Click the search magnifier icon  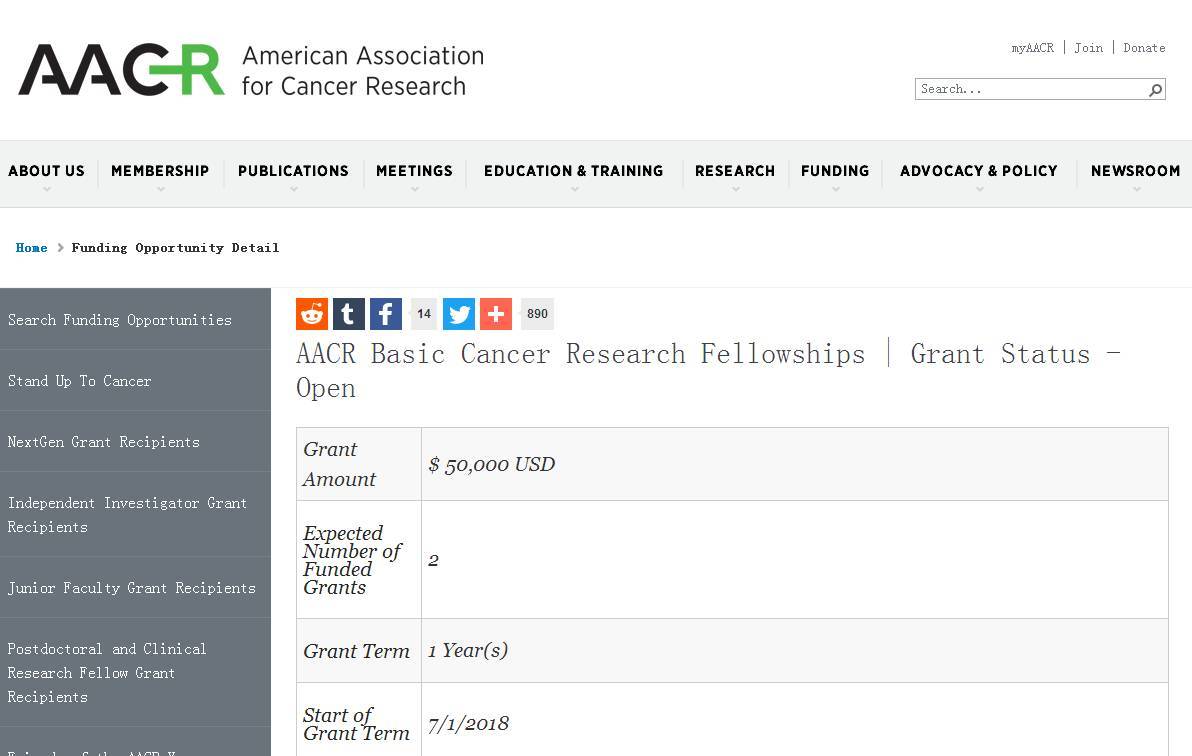click(1156, 90)
